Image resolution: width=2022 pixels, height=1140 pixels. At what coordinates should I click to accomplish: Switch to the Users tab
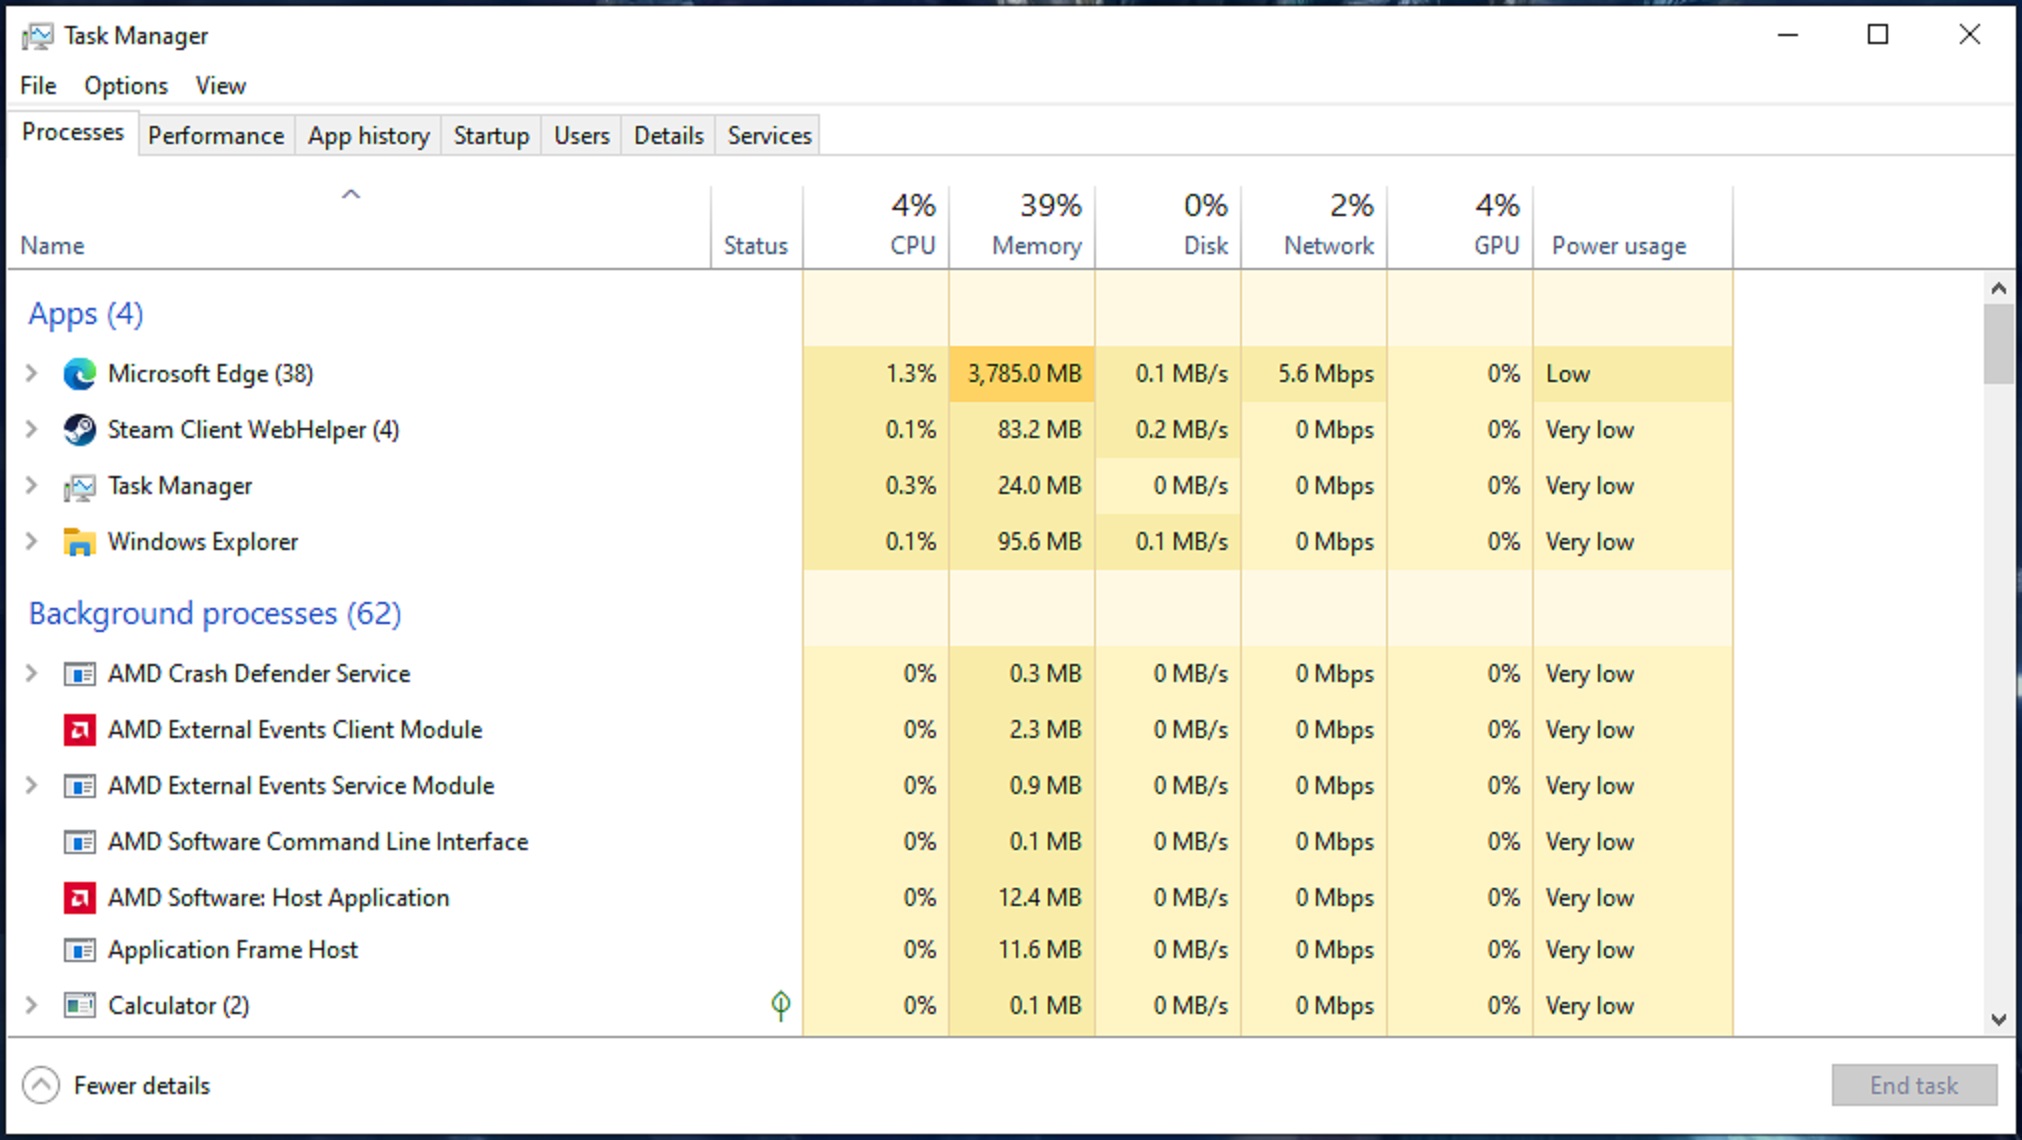(582, 136)
